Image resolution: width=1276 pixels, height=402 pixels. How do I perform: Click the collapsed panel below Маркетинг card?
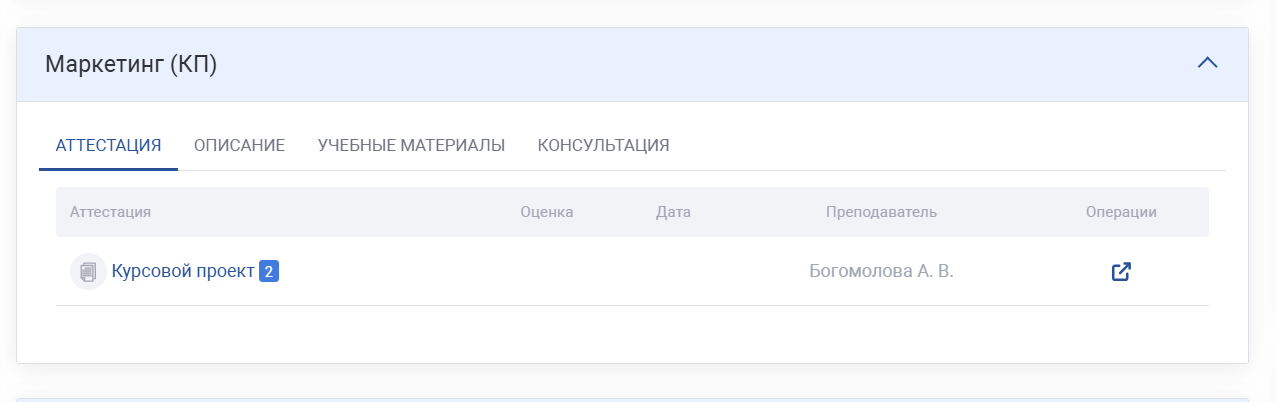632,399
